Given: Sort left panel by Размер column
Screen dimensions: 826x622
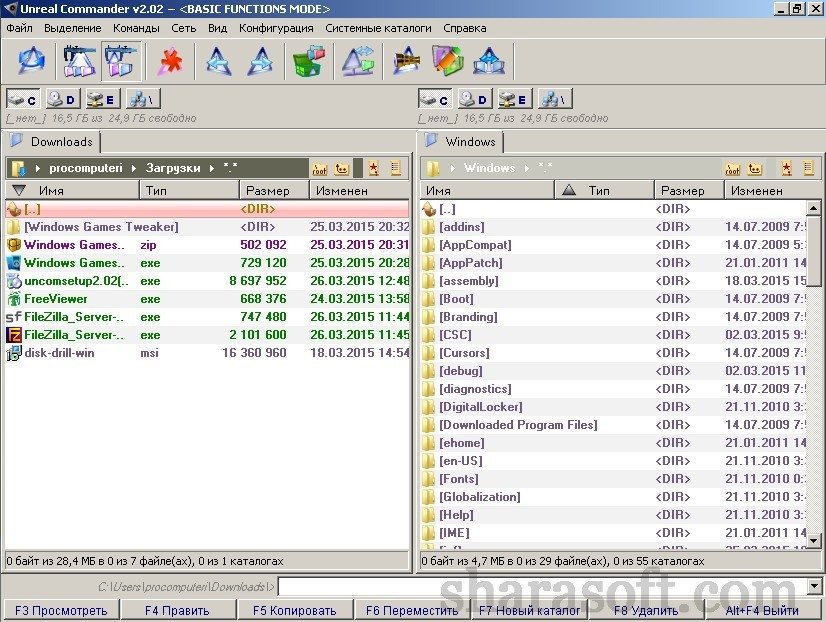Looking at the screenshot, I should coord(274,191).
